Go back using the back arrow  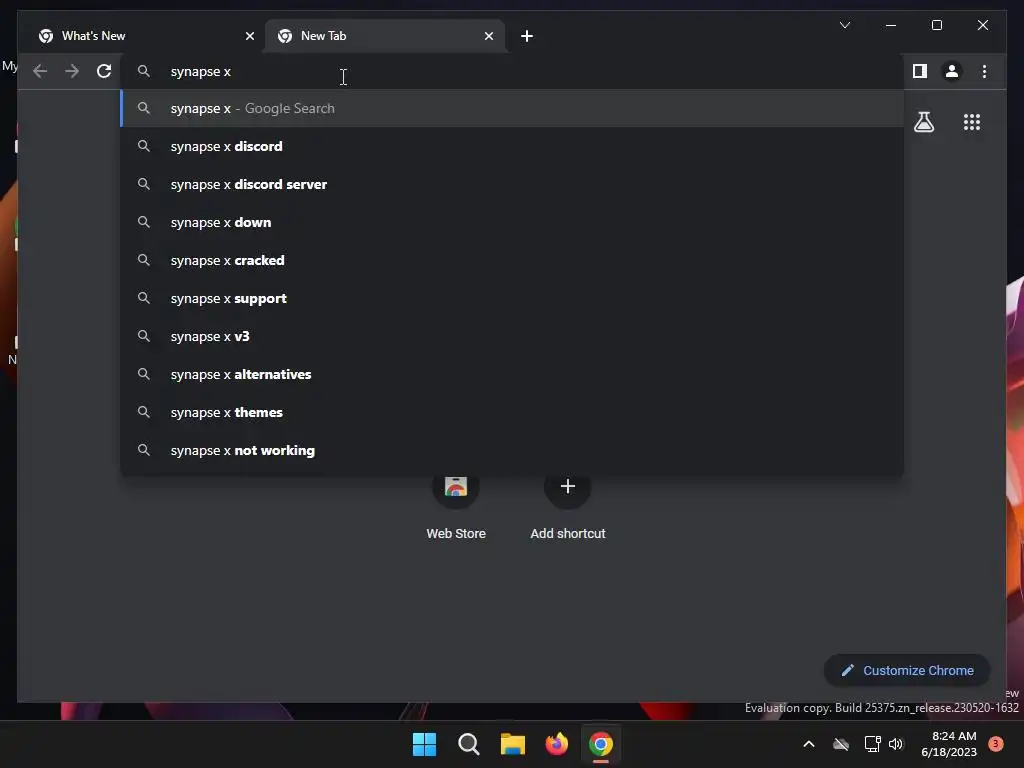[x=40, y=71]
